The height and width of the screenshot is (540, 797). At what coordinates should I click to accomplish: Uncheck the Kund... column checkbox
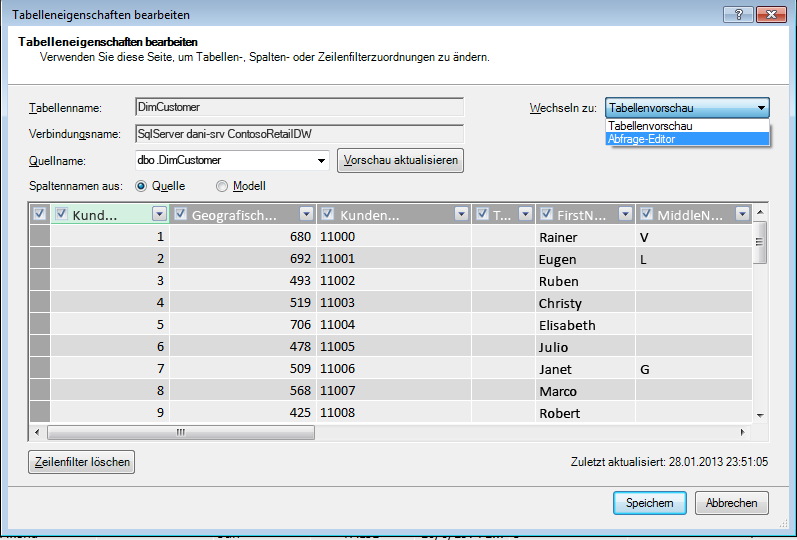click(62, 214)
